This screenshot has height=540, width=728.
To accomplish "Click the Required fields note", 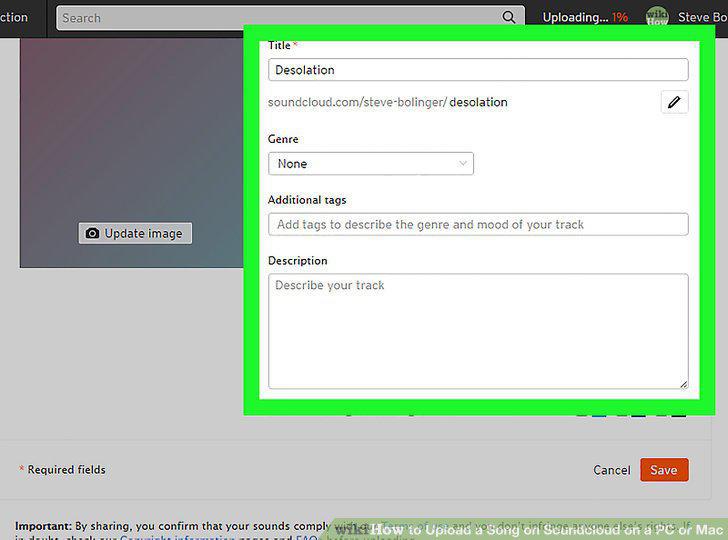I will (62, 469).
